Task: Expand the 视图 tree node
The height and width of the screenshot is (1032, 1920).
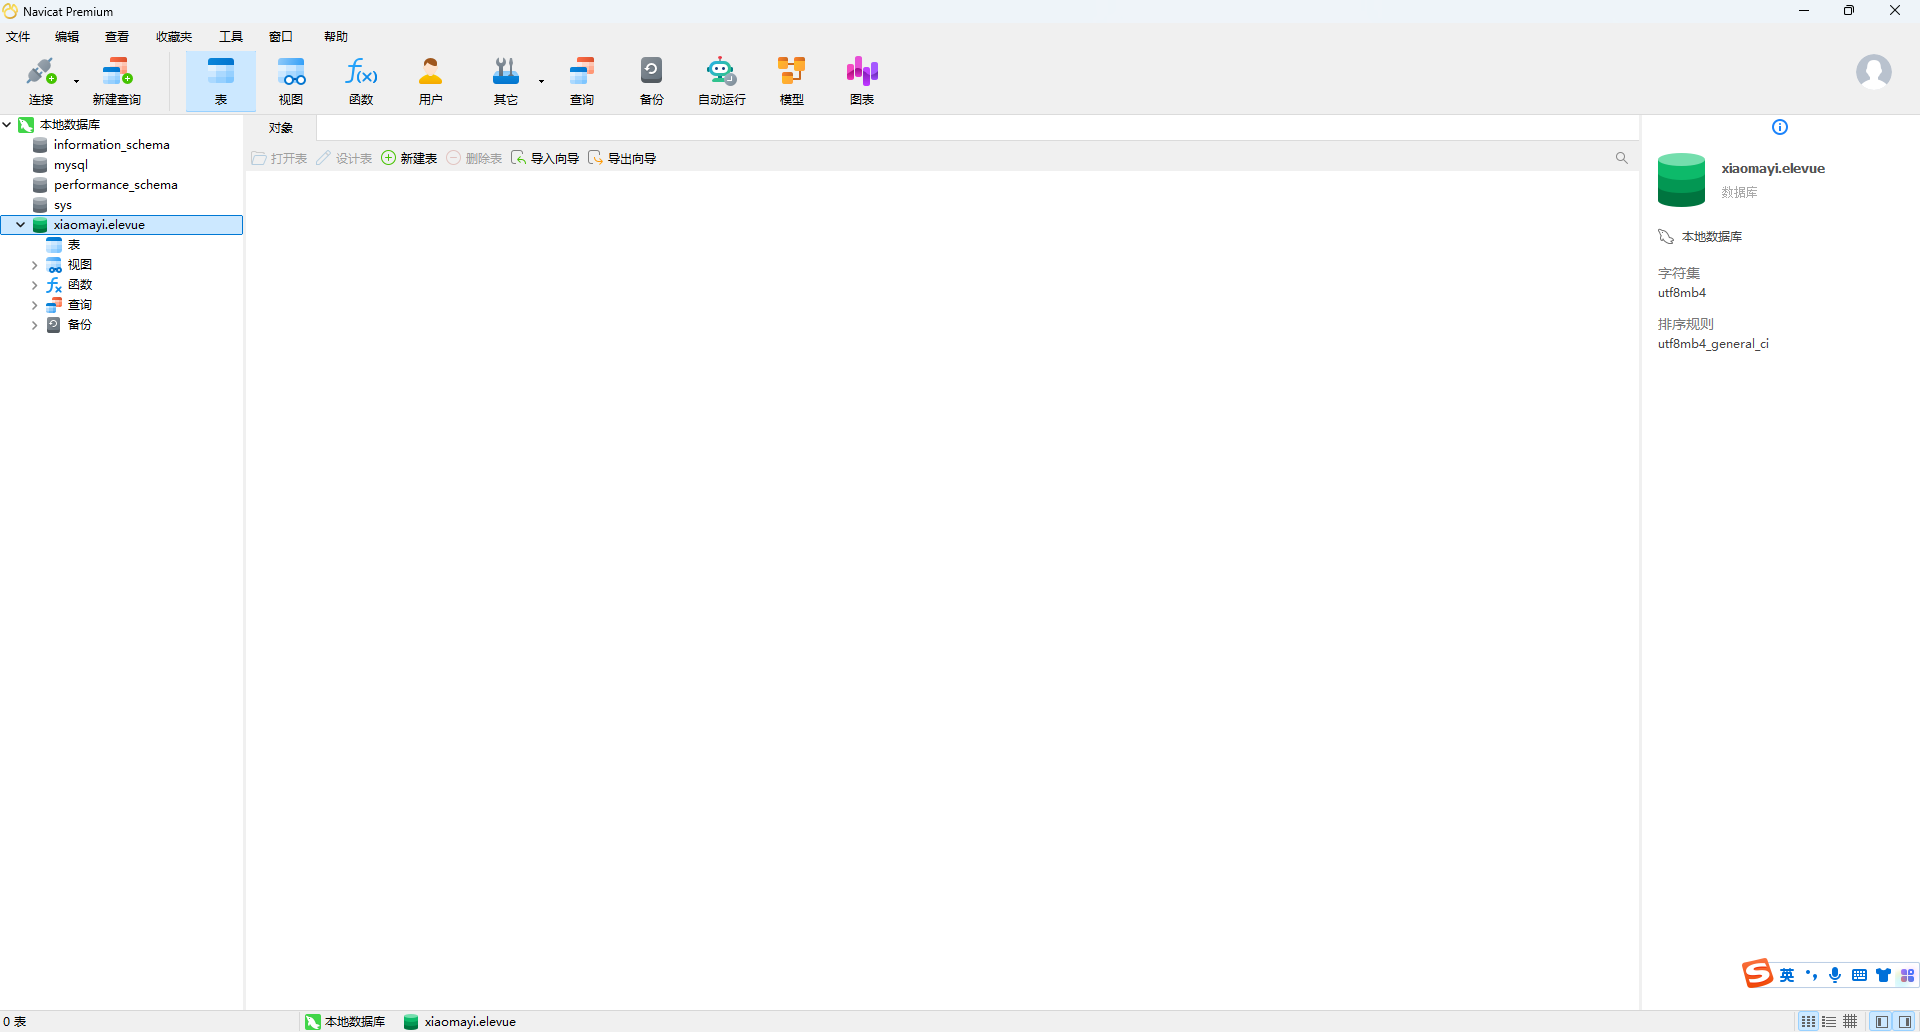Action: (35, 265)
